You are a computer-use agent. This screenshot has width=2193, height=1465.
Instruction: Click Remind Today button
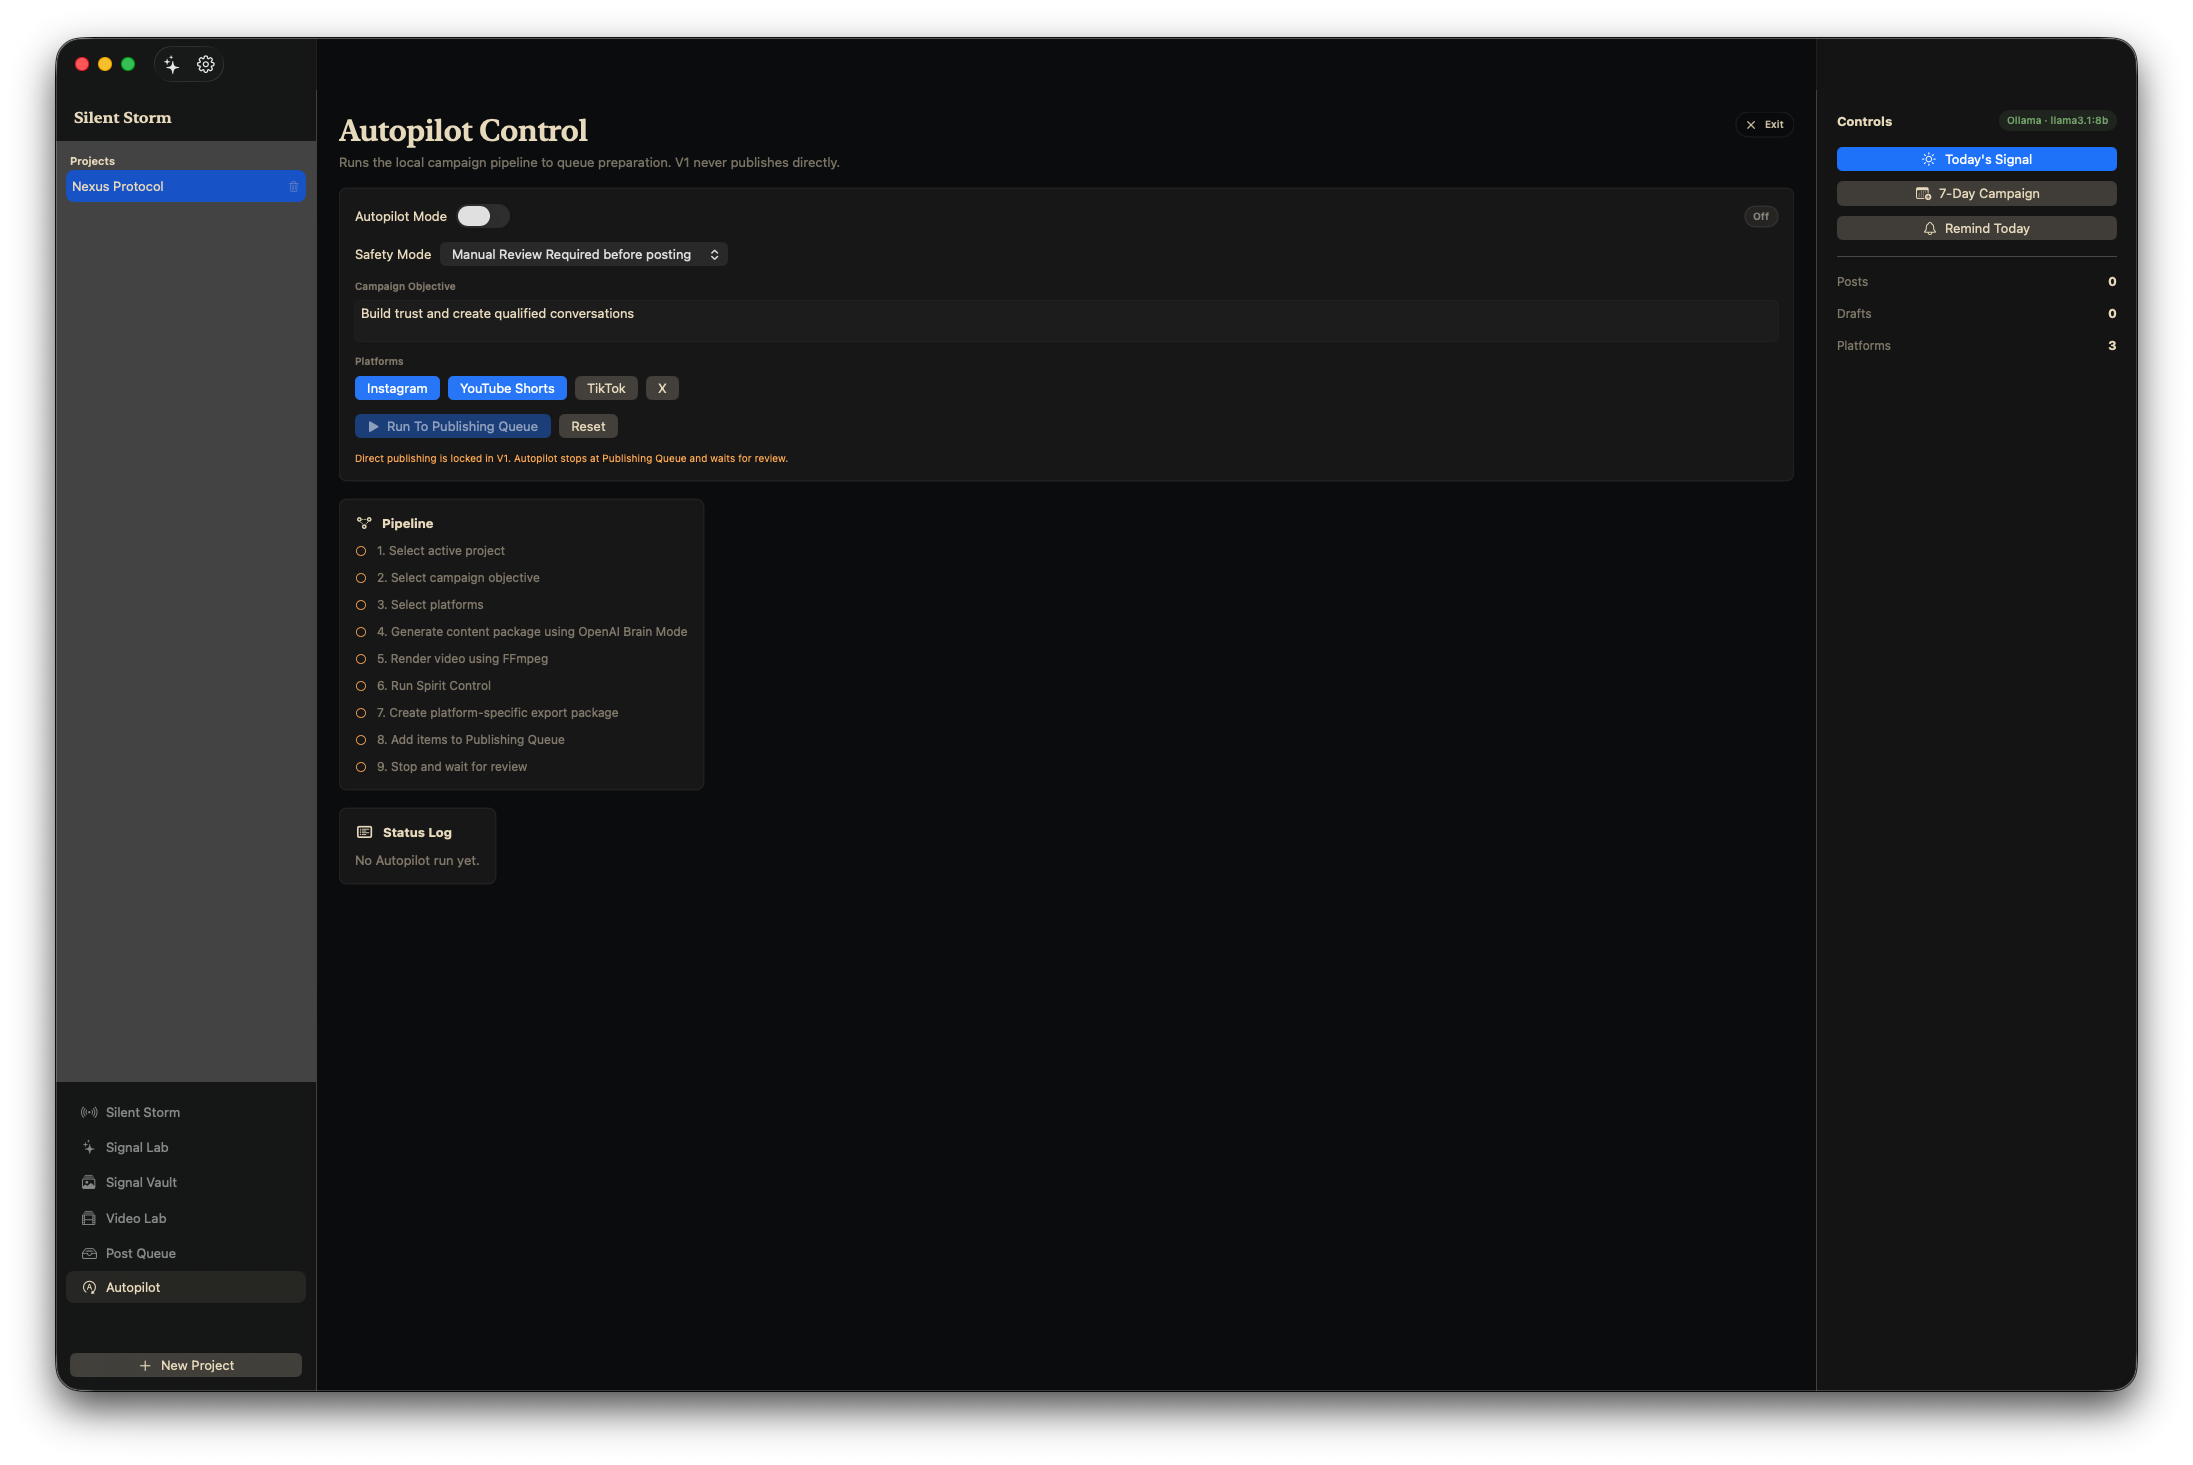click(1976, 228)
